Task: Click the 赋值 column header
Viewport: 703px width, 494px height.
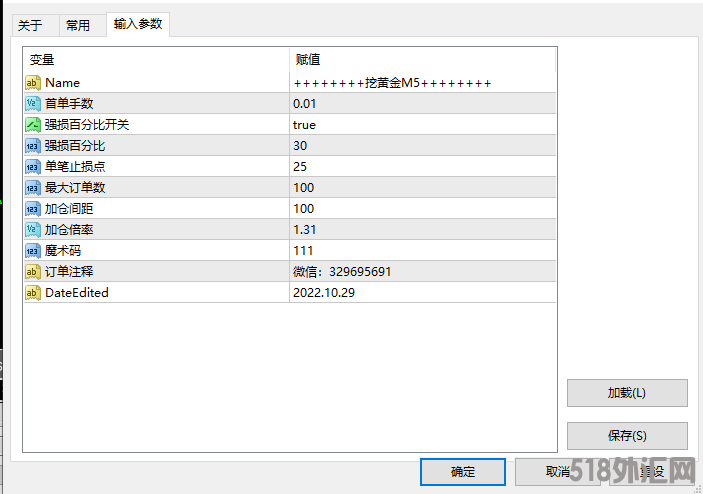Action: [x=422, y=60]
